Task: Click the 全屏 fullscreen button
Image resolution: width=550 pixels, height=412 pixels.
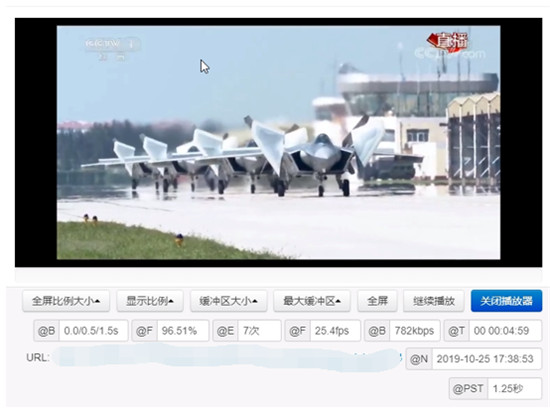Action: click(377, 301)
